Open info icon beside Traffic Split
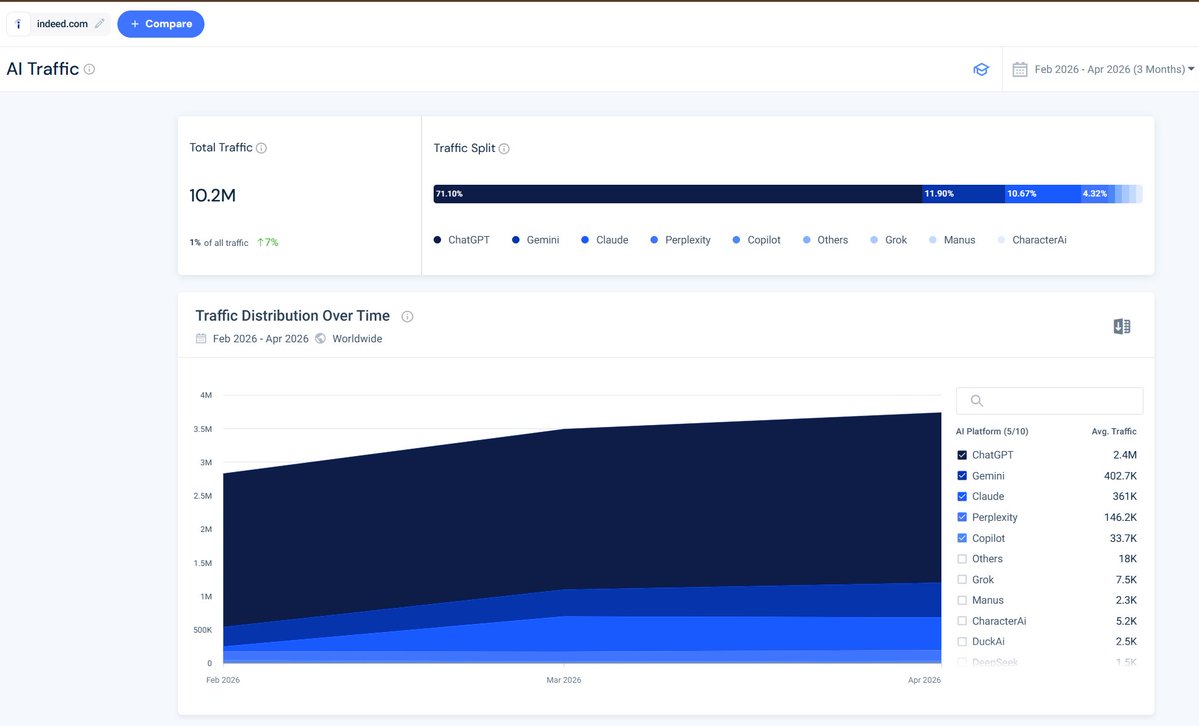This screenshot has height=726, width=1199. 504,148
